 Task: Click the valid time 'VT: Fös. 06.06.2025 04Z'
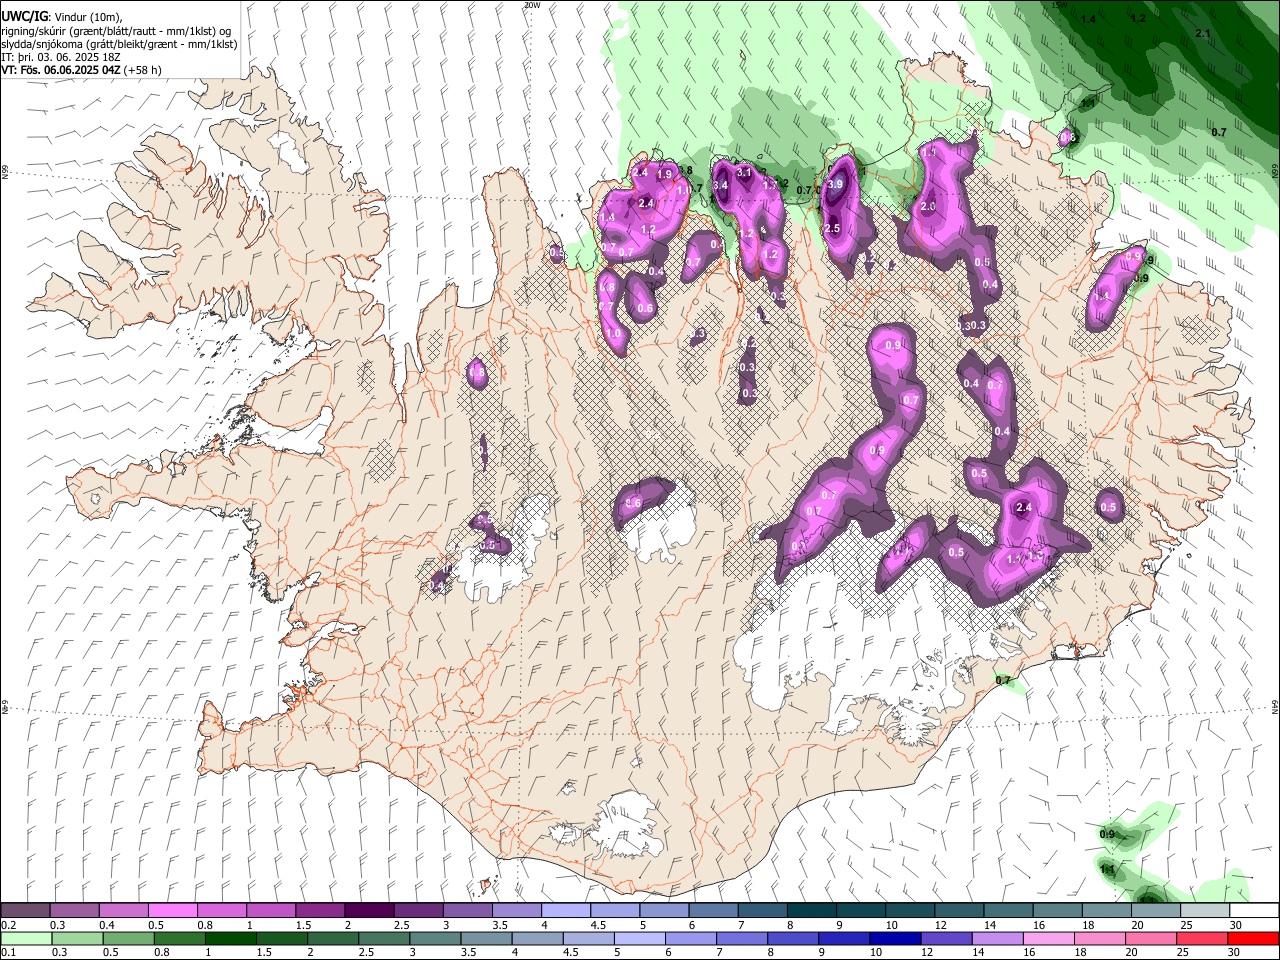pos(61,70)
